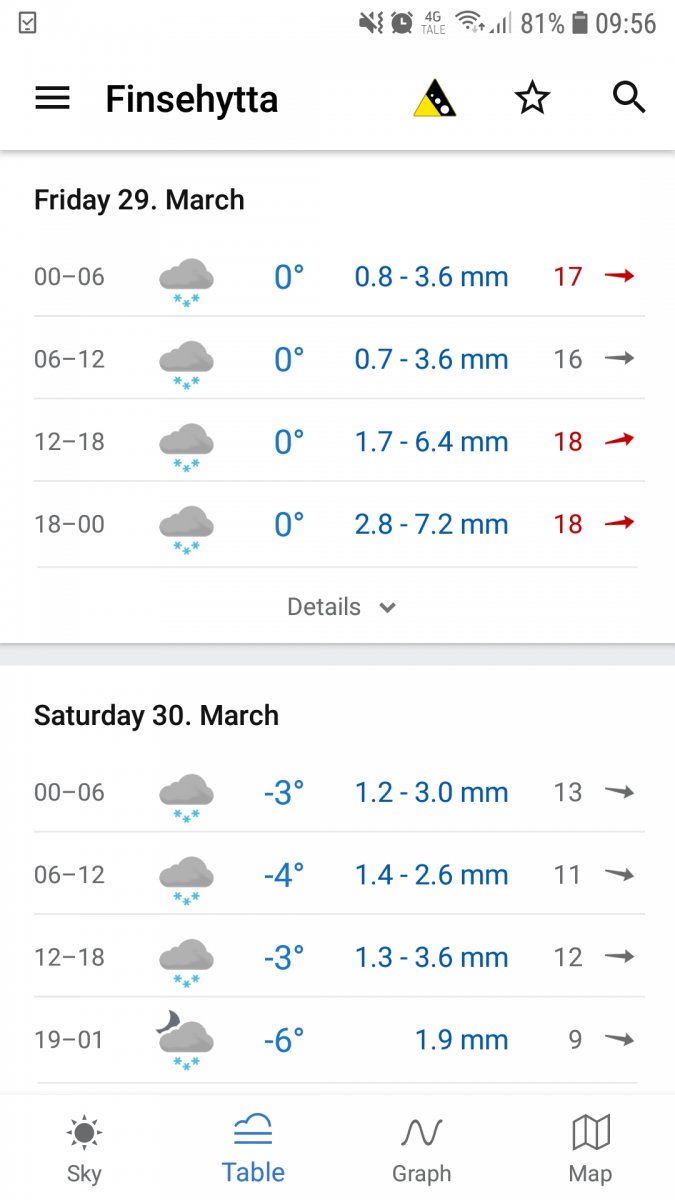Open the hamburger navigation menu

[52, 98]
